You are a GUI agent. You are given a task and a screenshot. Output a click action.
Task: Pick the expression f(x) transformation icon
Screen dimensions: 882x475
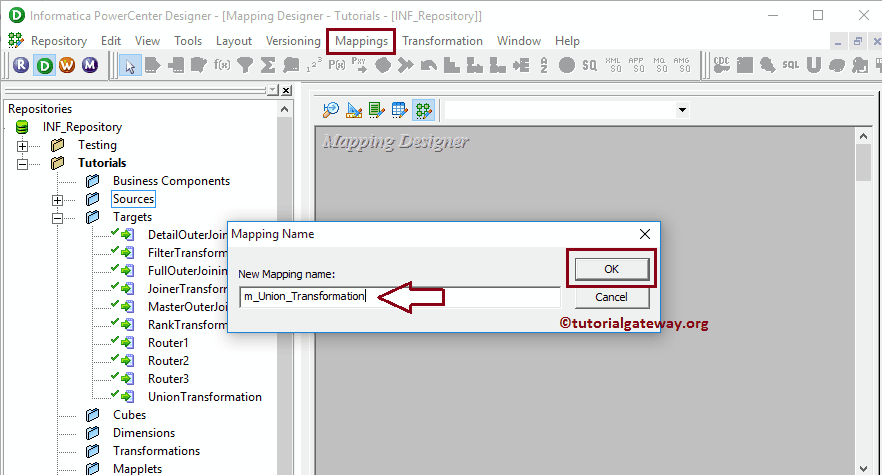222,65
